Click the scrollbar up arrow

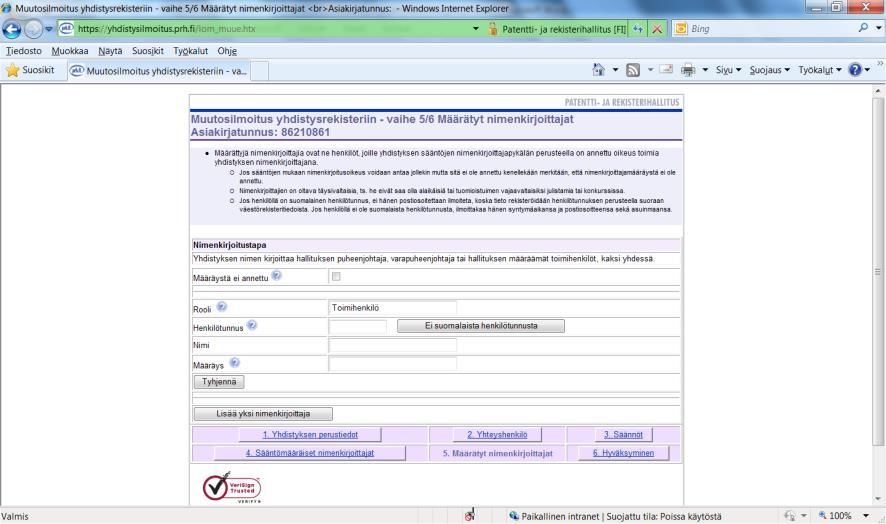click(878, 90)
